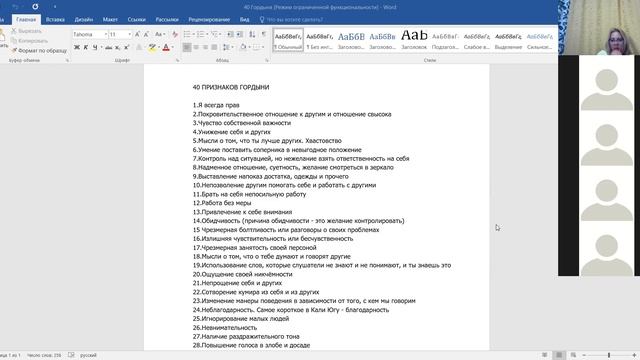Decrease paragraph indent
The height and width of the screenshot is (360, 640).
click(x=230, y=34)
